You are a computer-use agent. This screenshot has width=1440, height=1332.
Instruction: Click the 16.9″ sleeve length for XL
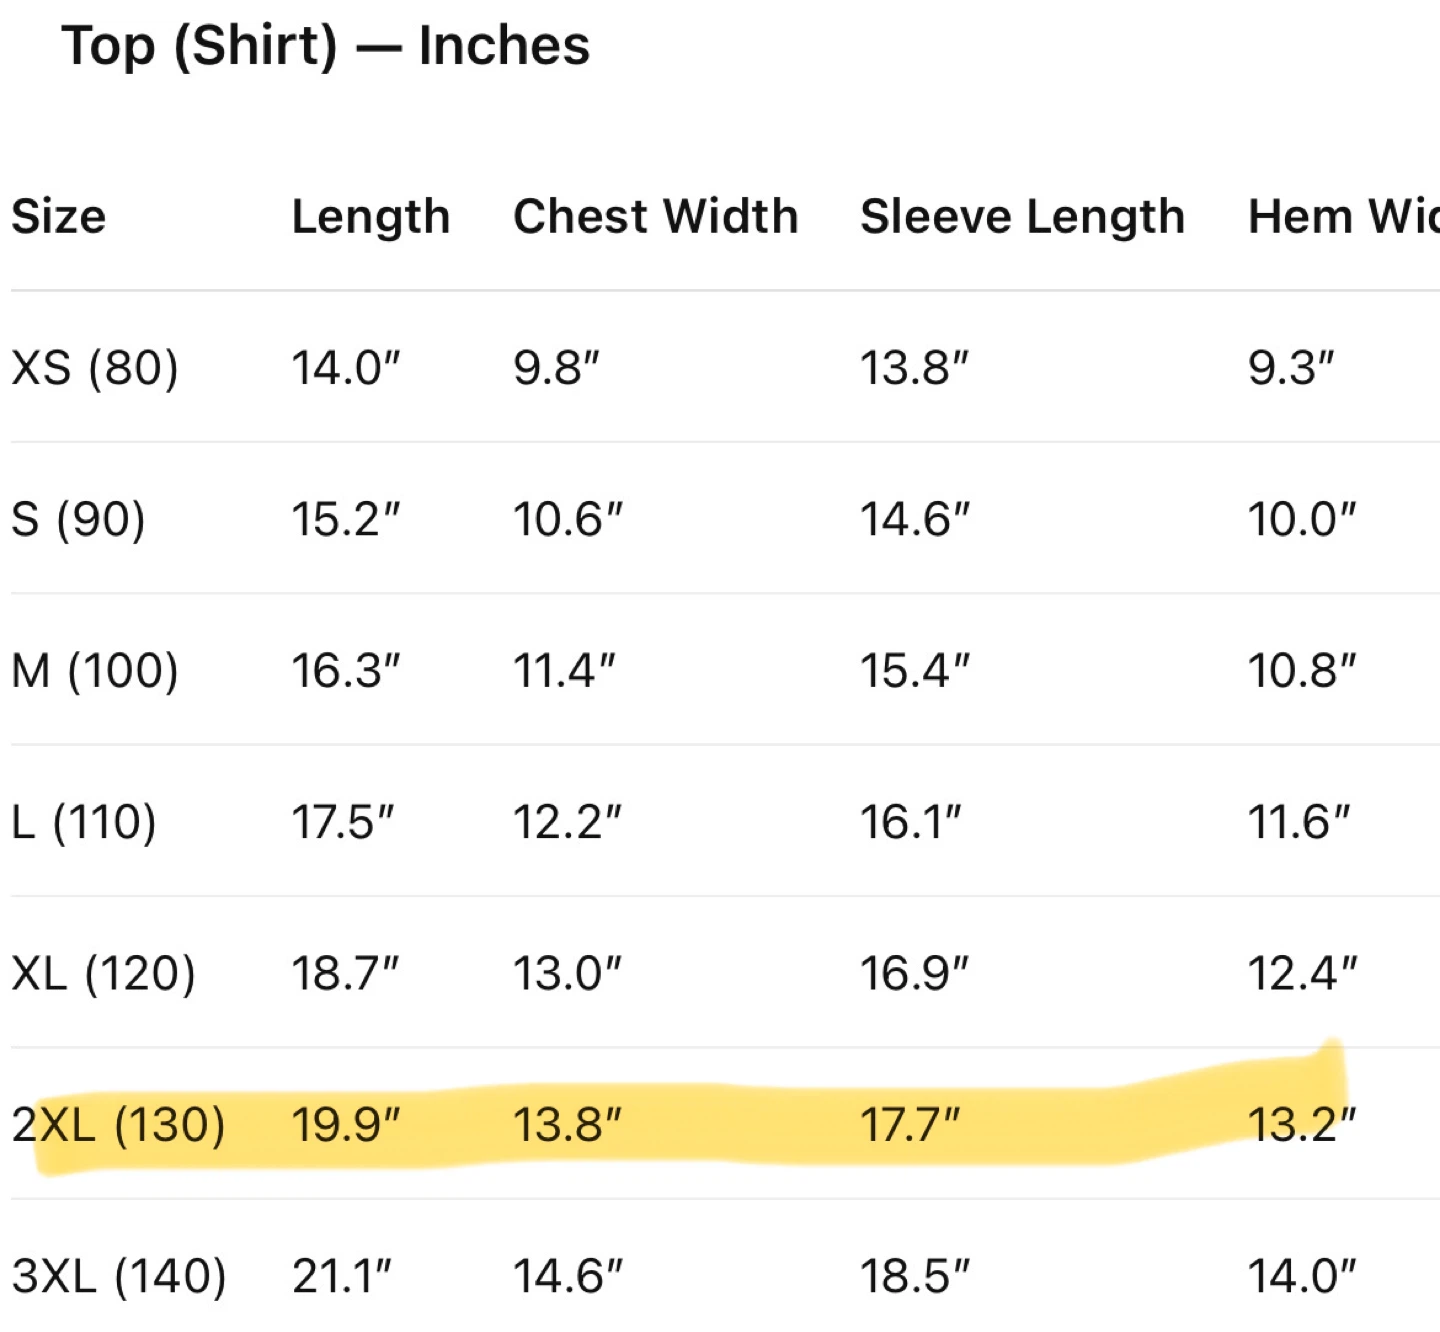tap(915, 974)
